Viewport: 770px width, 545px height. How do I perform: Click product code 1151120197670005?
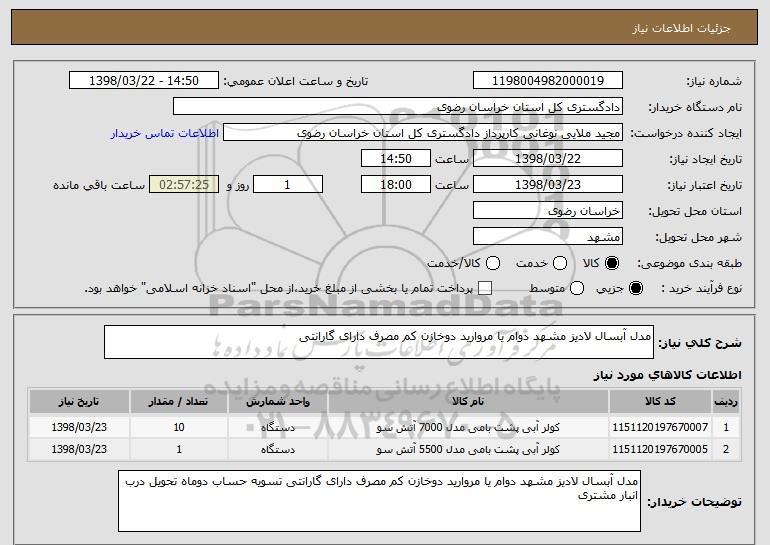click(x=660, y=449)
